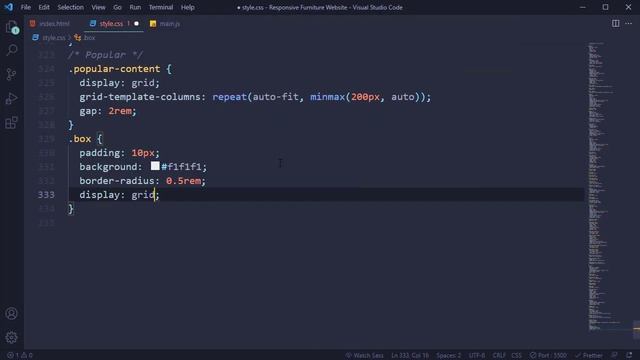Click the UTF-8 encoding selector
The image size is (640, 360).
477,356
